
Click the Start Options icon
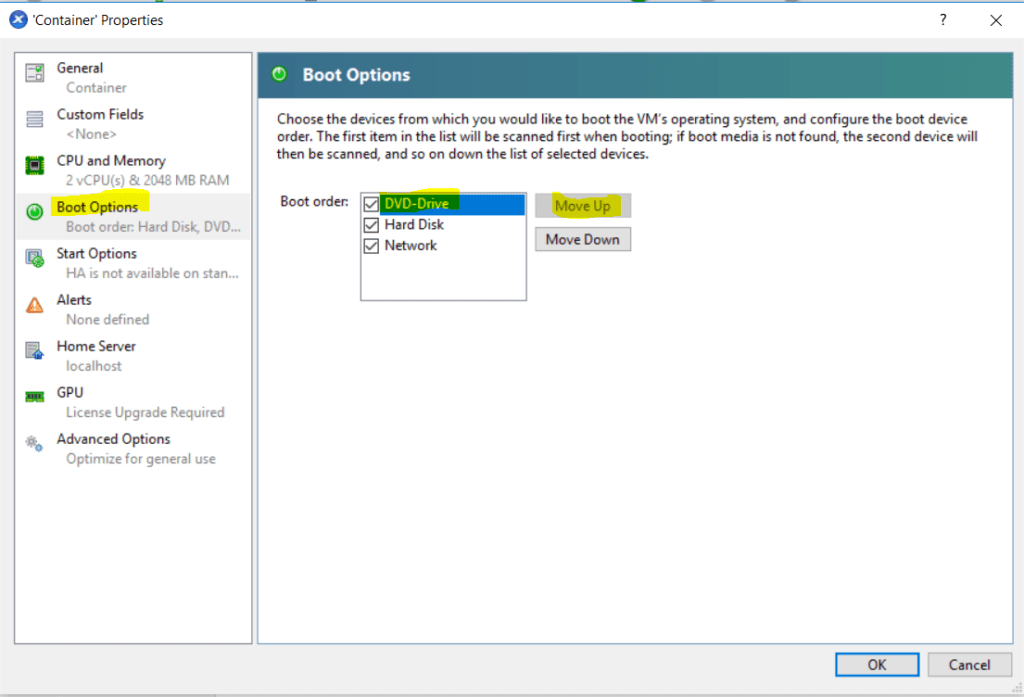coord(32,259)
